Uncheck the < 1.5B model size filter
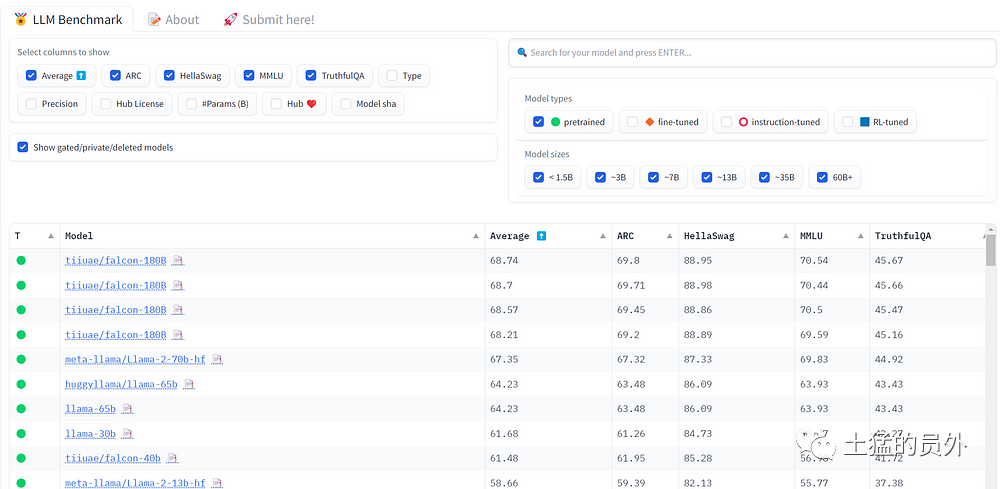 coord(538,177)
